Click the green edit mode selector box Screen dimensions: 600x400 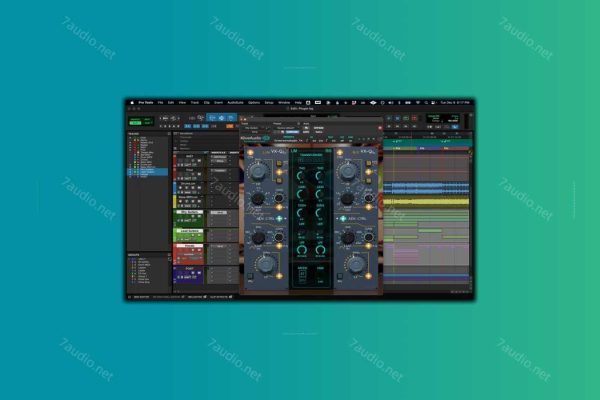(x=135, y=121)
